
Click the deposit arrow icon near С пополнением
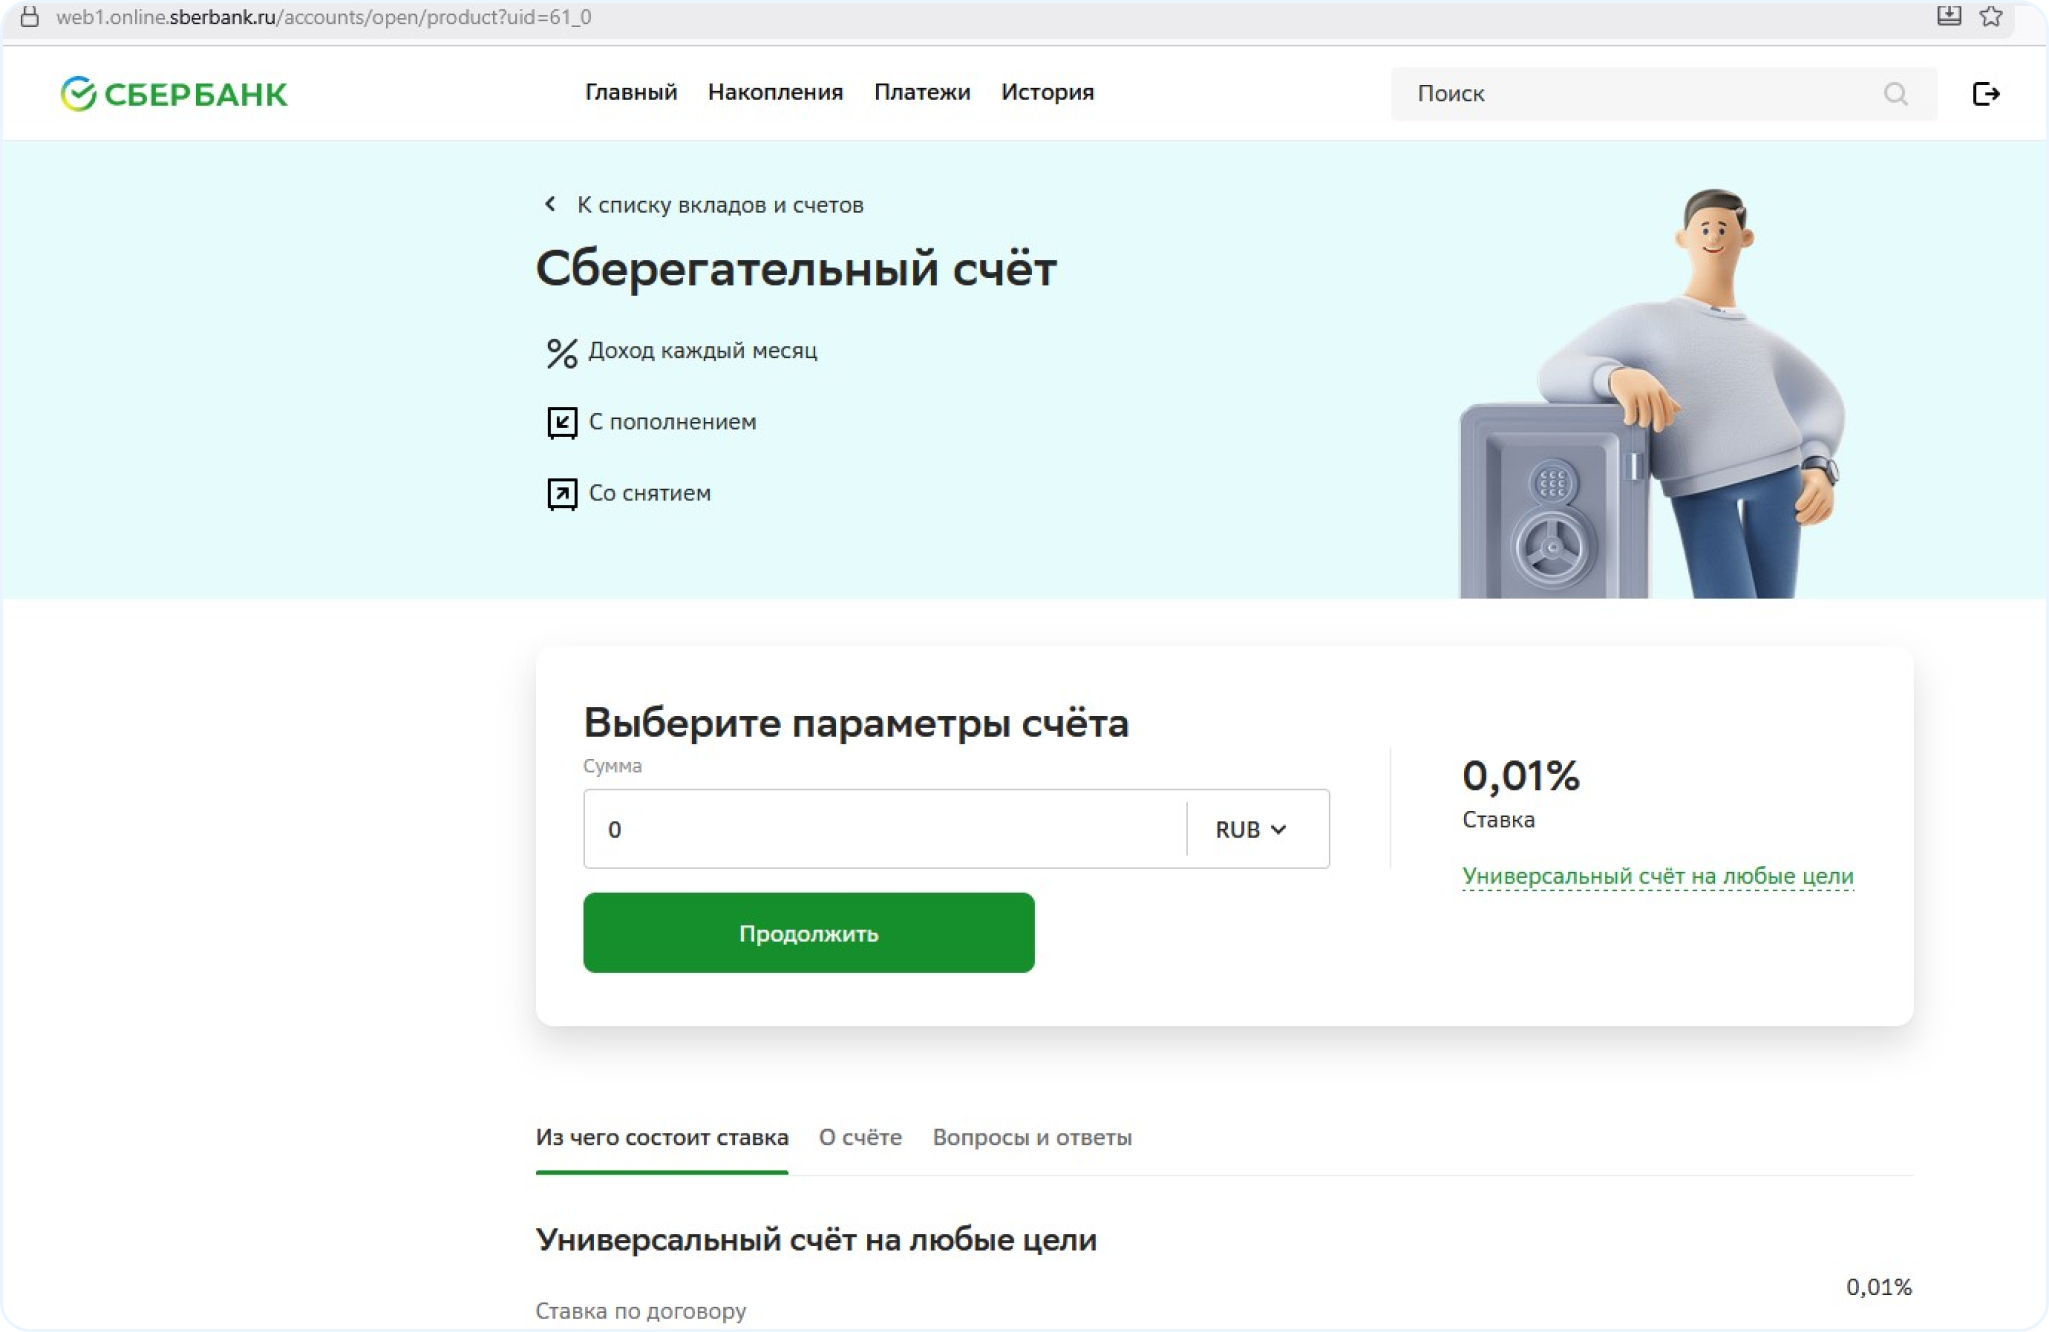point(562,422)
